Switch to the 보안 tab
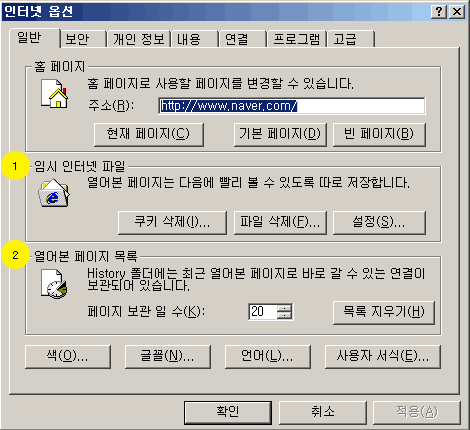Viewport: 470px width, 430px height. tap(77, 39)
